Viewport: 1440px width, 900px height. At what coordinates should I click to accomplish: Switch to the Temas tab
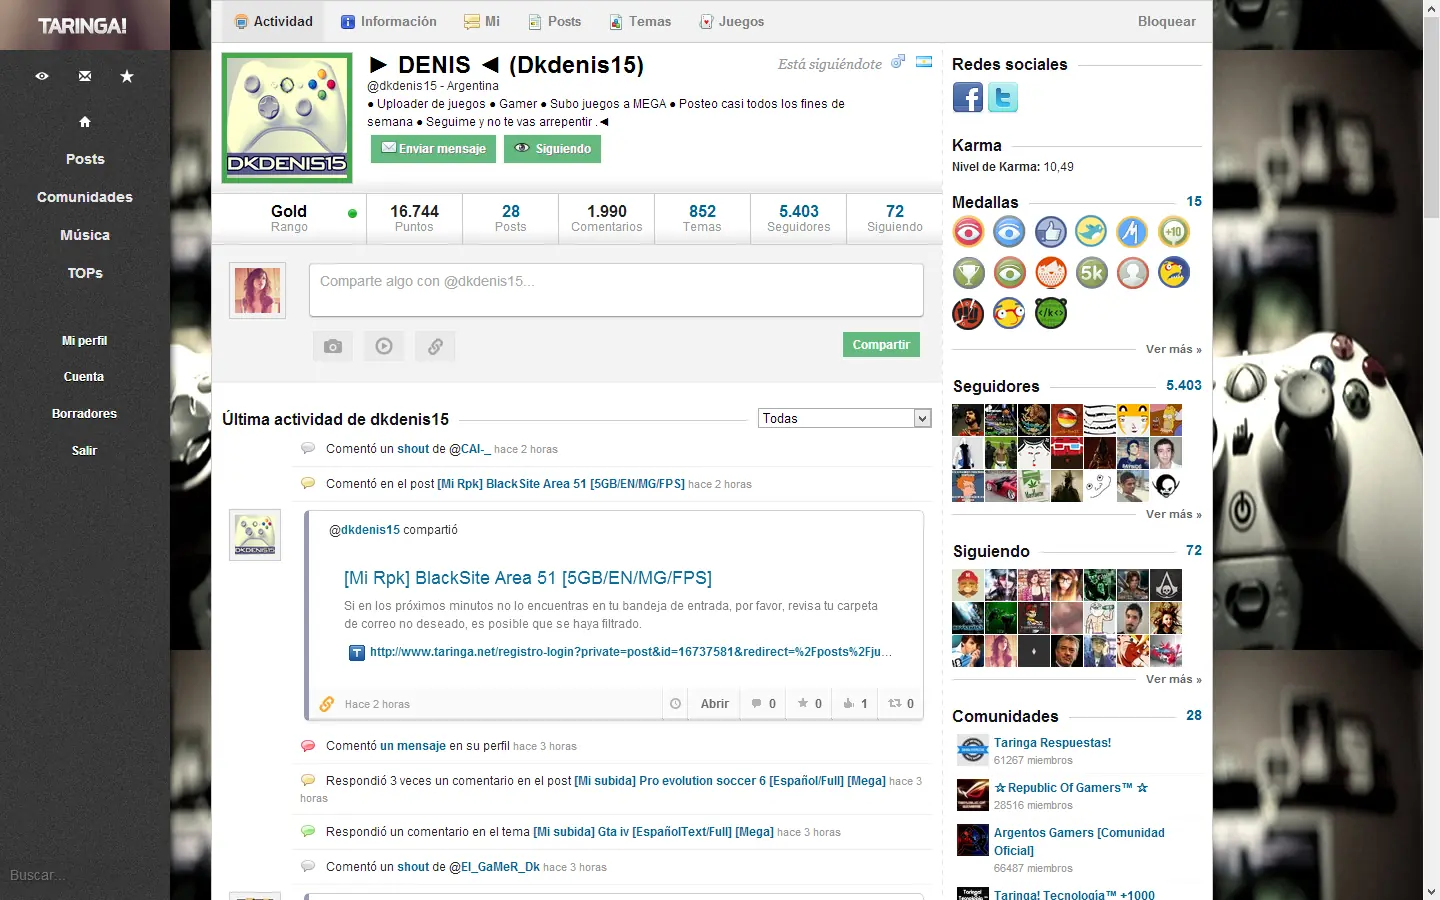pos(640,21)
